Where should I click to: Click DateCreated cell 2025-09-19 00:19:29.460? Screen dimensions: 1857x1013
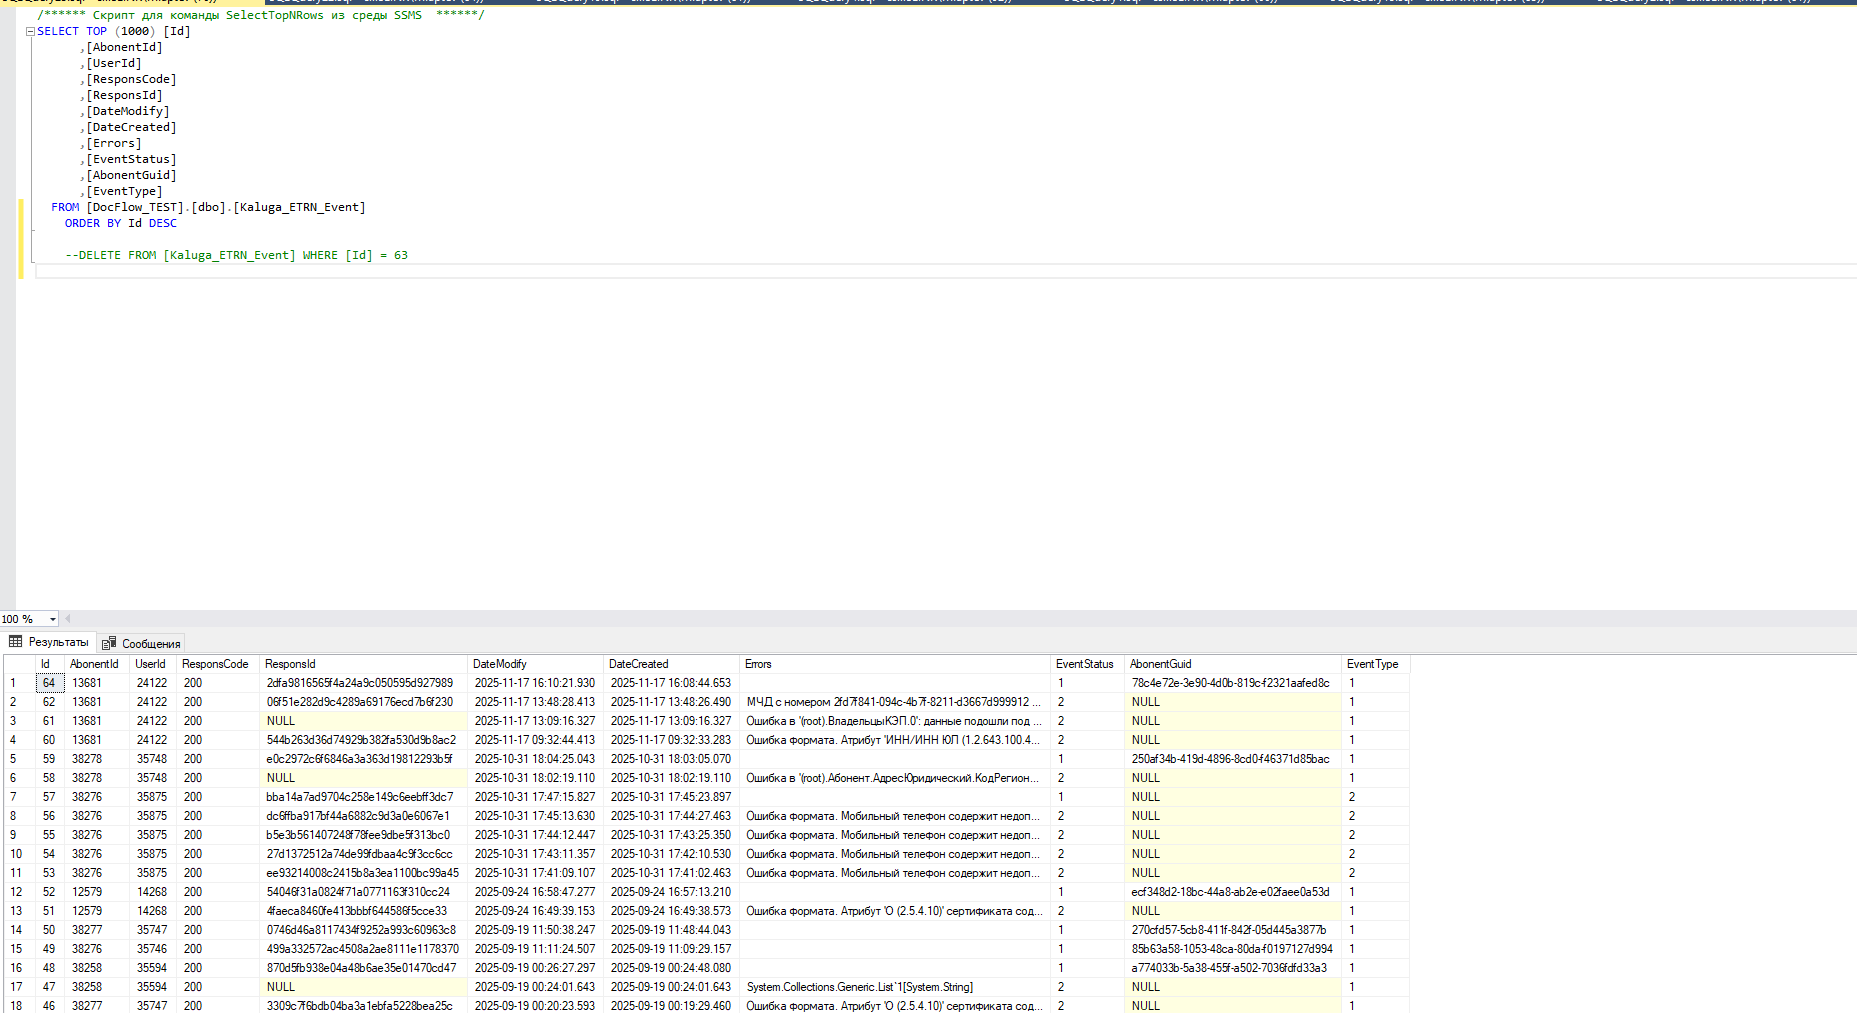pos(672,1006)
